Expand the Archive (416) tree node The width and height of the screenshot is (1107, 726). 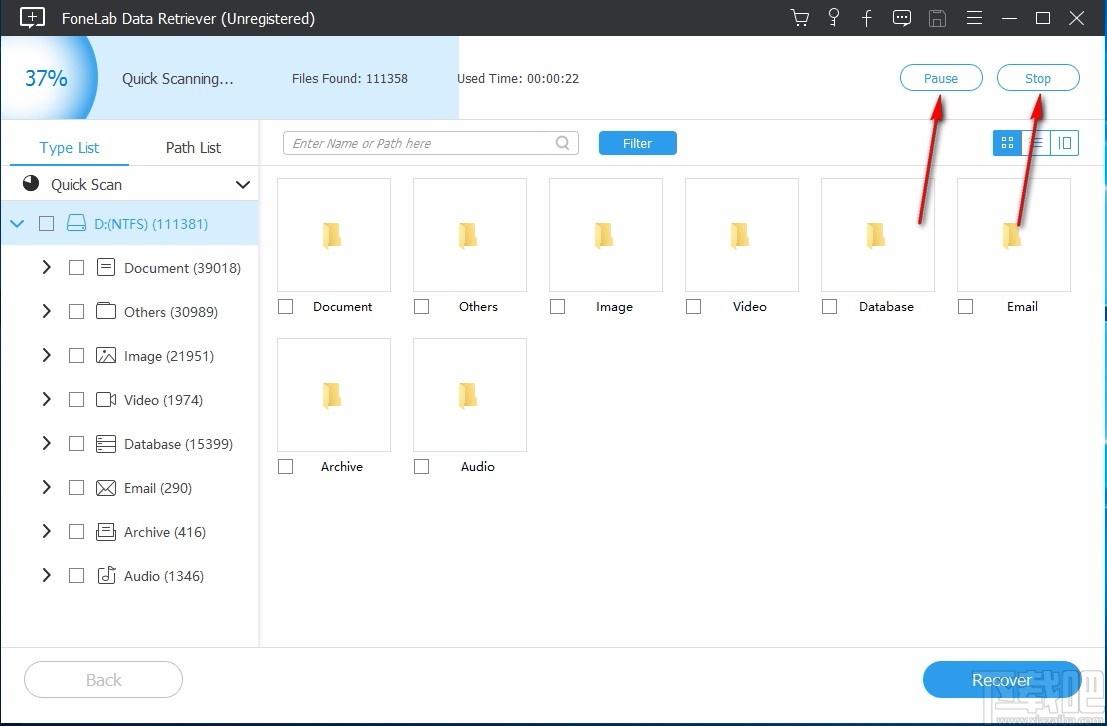[47, 531]
